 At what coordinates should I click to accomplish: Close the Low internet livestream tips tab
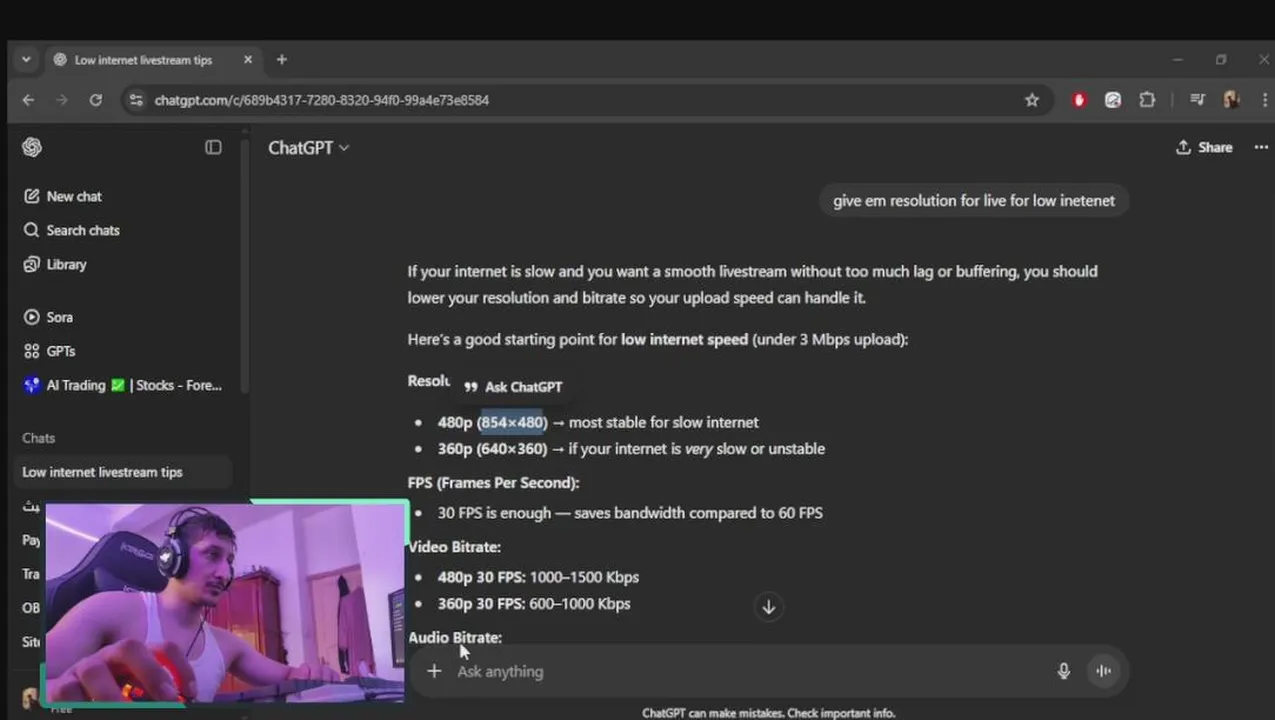248,60
